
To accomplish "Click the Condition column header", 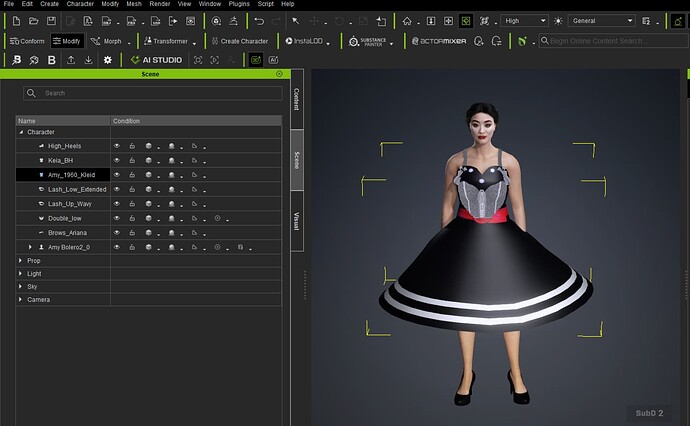I will pyautogui.click(x=196, y=121).
